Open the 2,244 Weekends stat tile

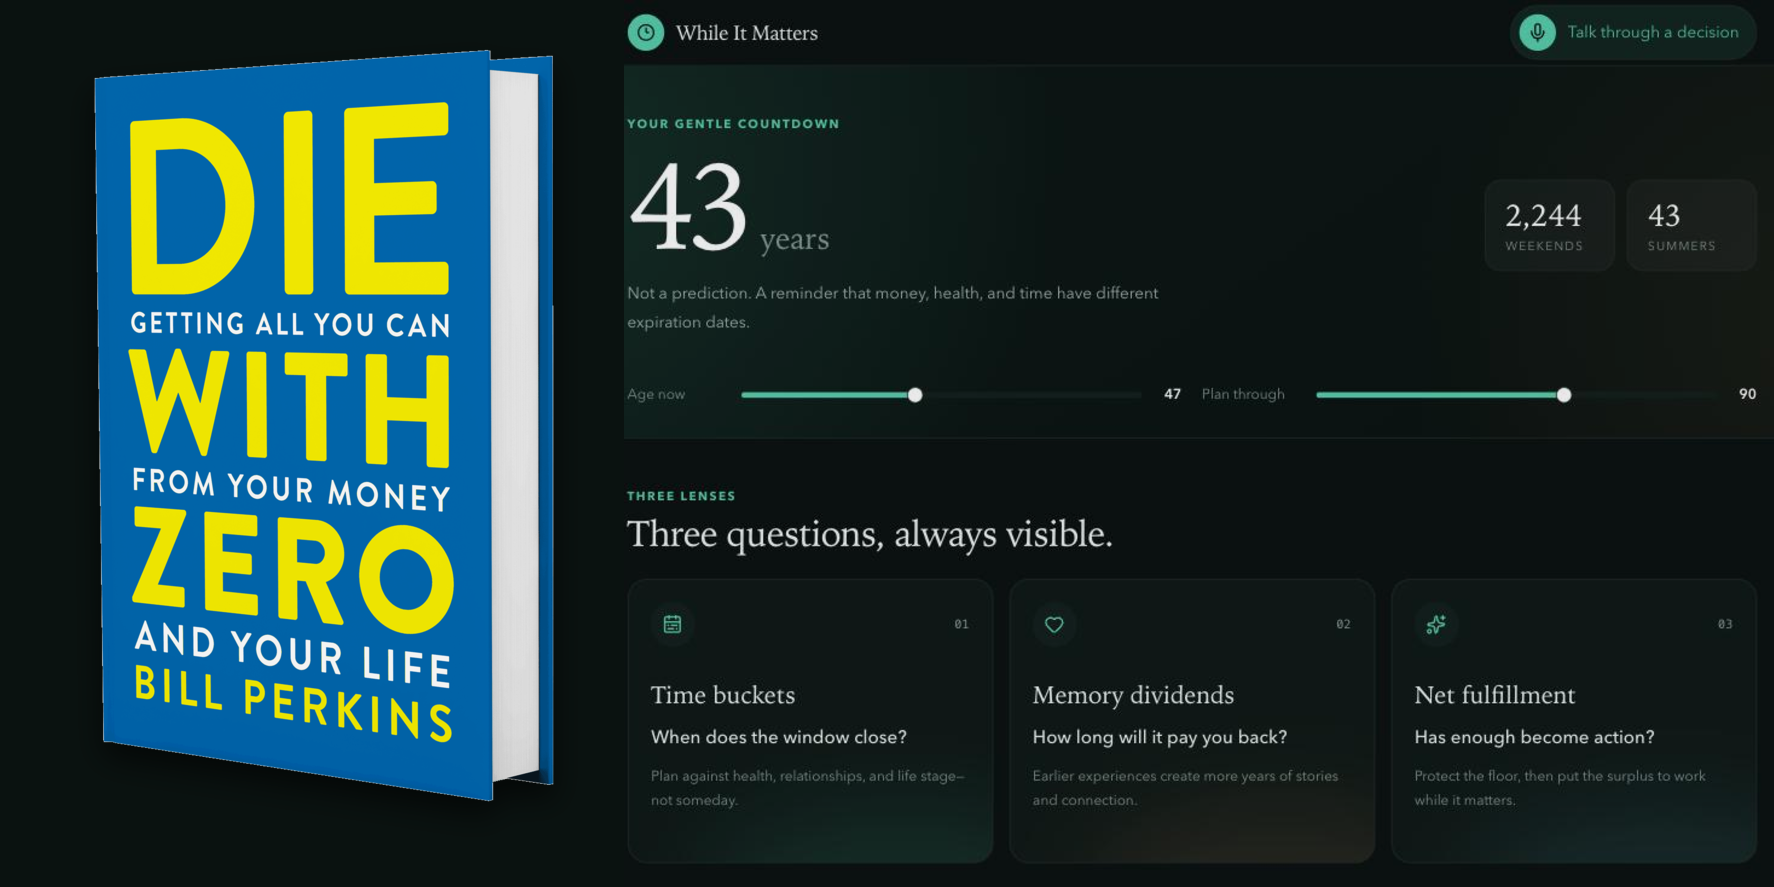[x=1549, y=225]
